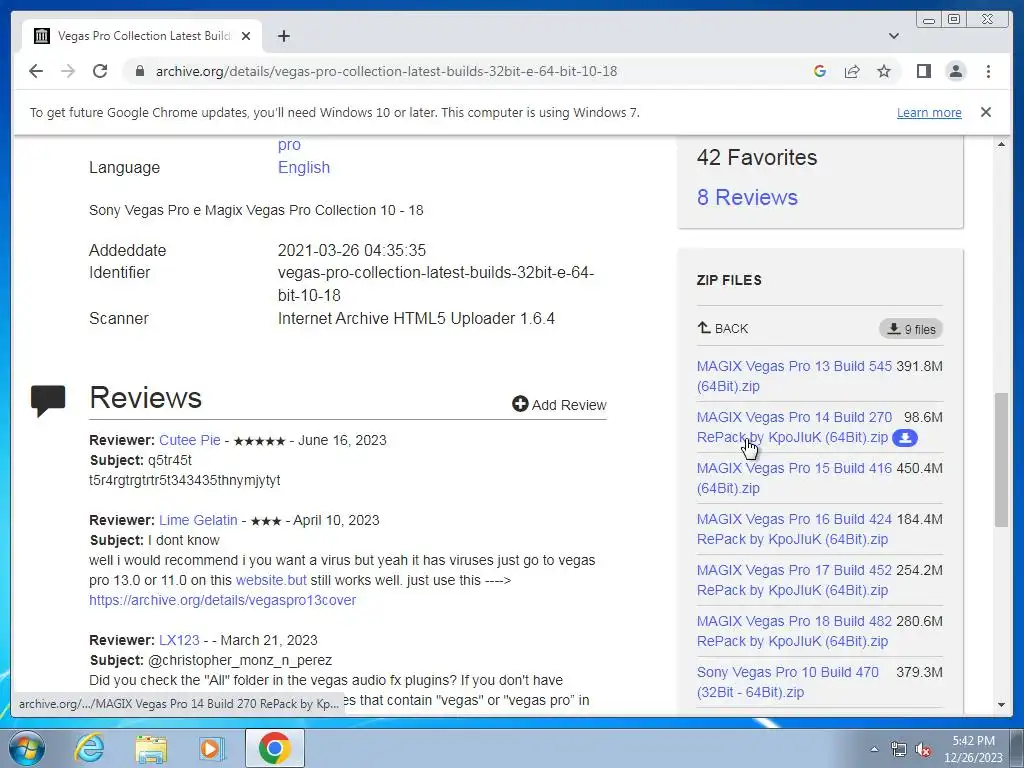This screenshot has height=768, width=1024.
Task: Bookmark this page with the star icon
Action: coord(884,71)
